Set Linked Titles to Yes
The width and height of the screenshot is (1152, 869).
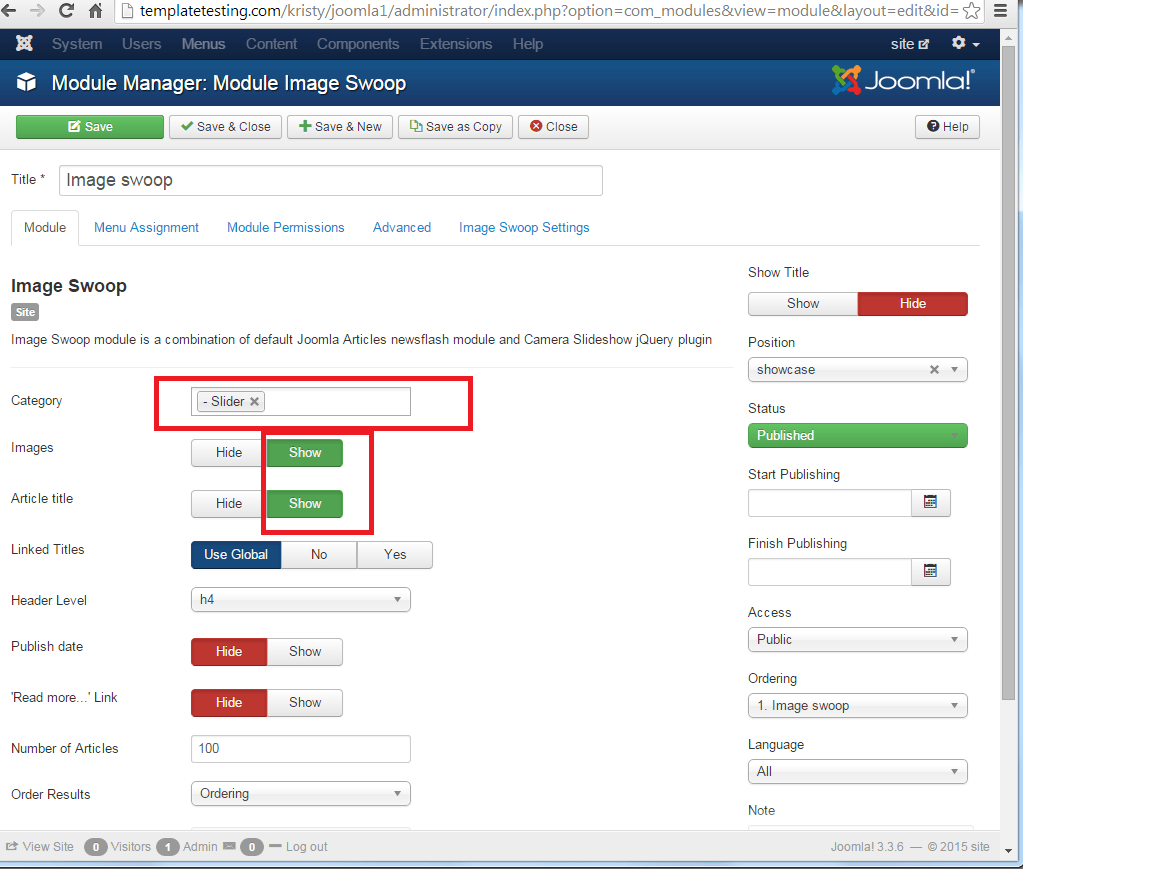[394, 554]
